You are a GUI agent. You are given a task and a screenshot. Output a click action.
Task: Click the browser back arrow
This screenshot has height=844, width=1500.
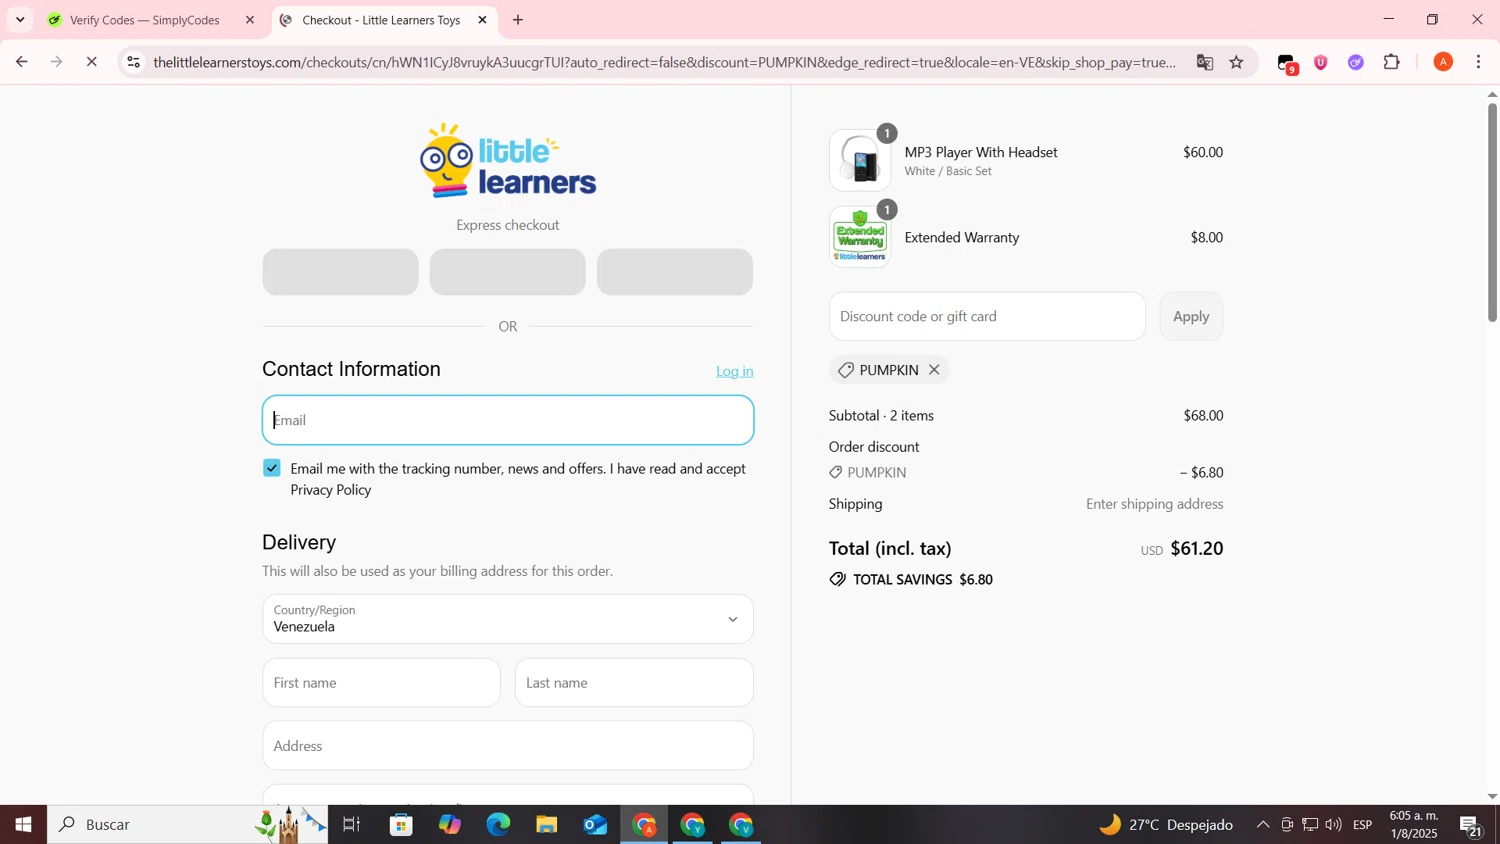pyautogui.click(x=21, y=62)
